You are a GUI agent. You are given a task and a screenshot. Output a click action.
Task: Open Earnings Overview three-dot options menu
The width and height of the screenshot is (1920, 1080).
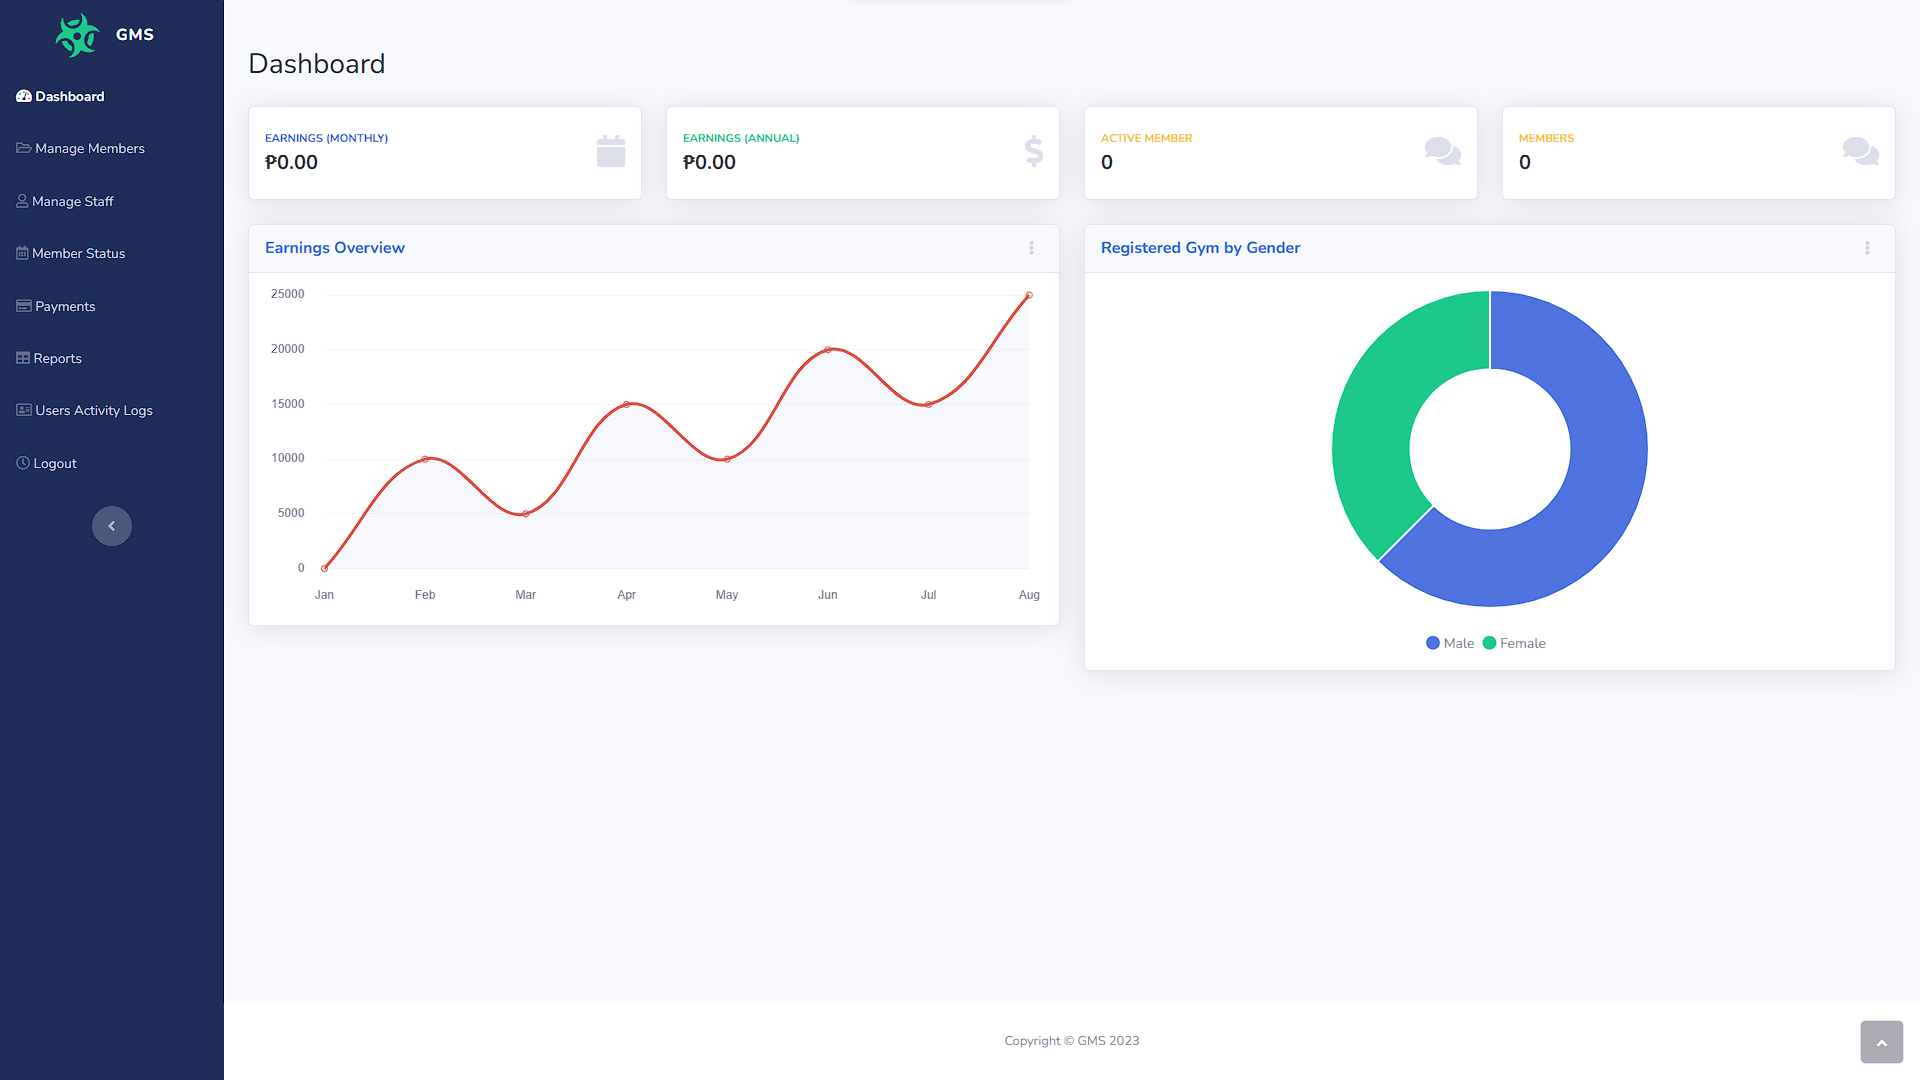[1031, 248]
